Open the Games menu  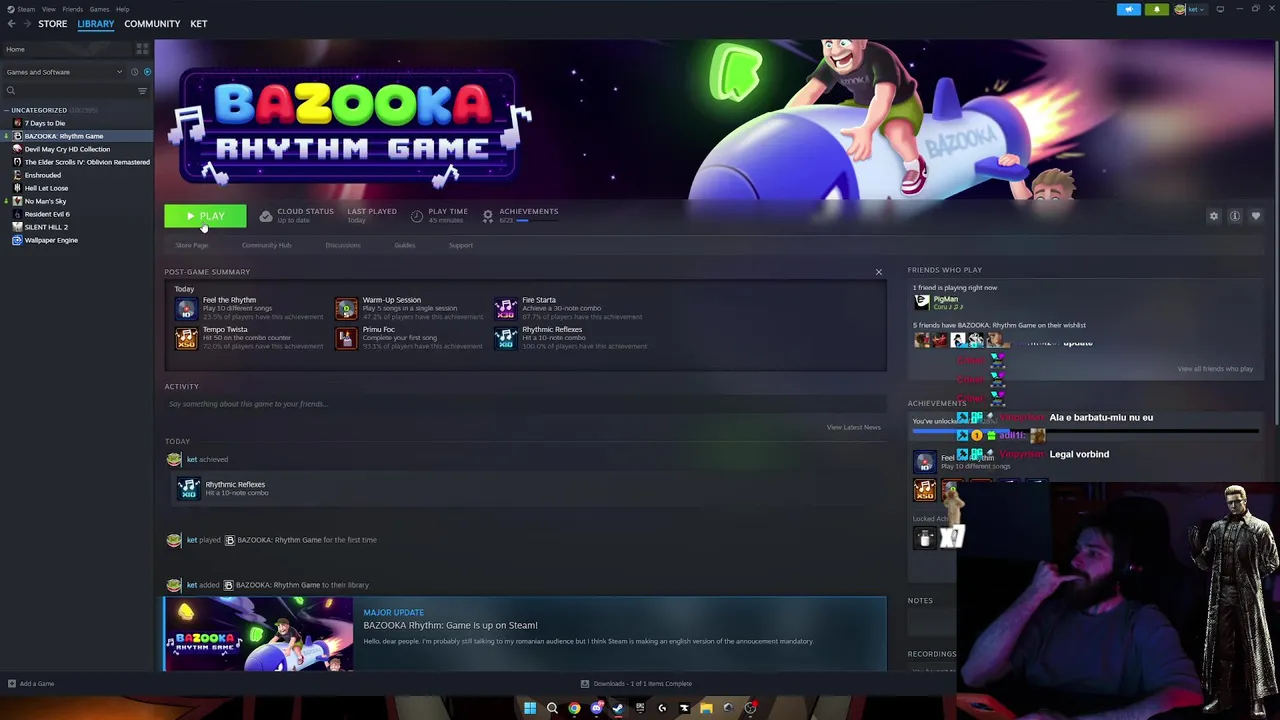(x=99, y=9)
